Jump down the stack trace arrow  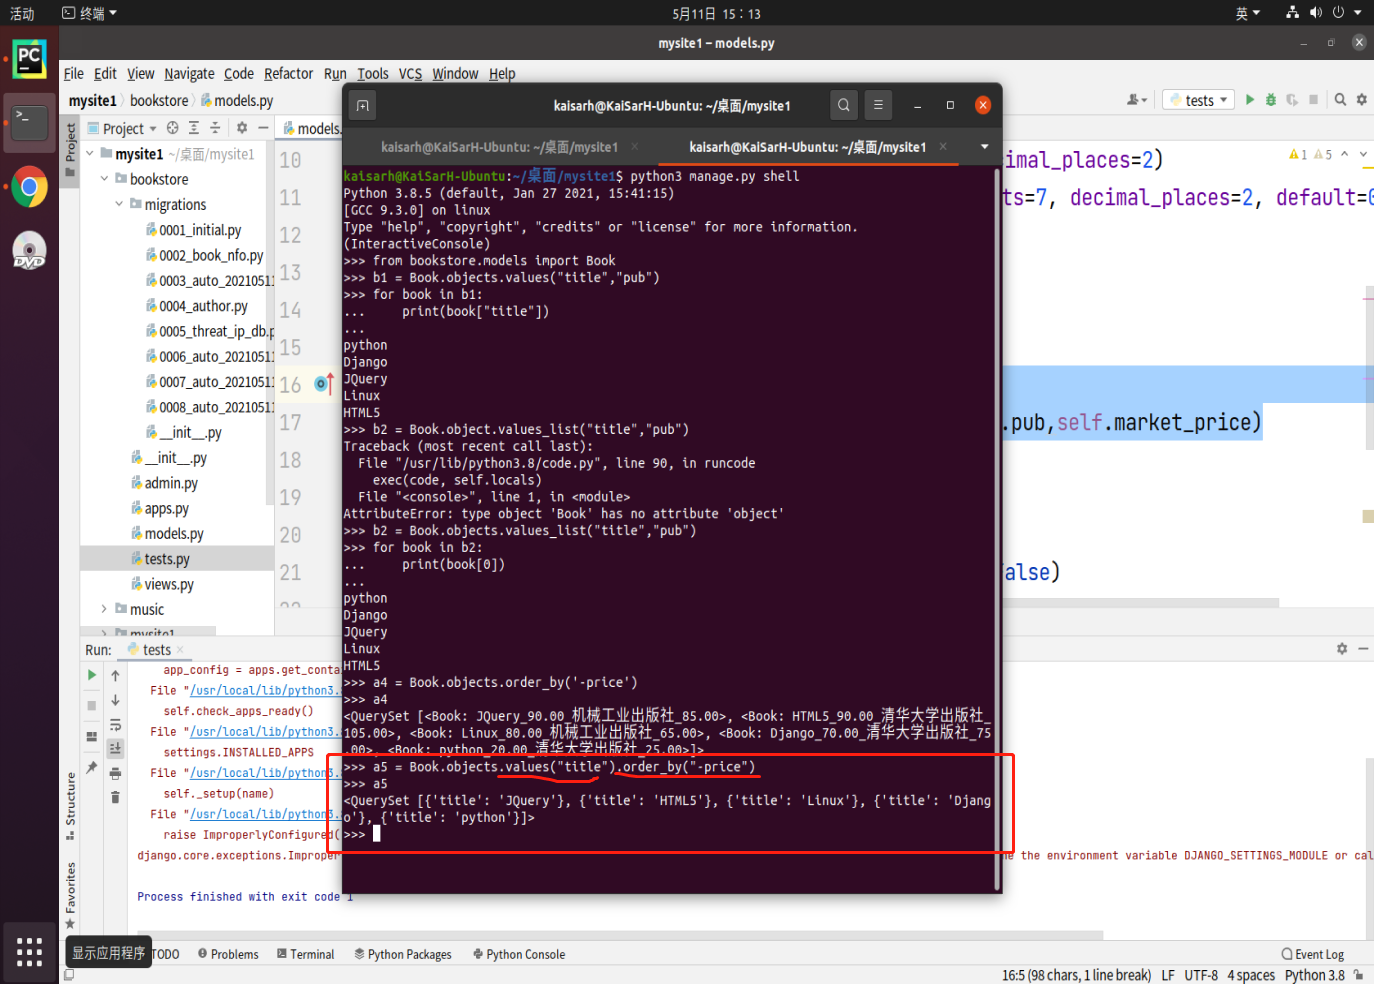115,700
